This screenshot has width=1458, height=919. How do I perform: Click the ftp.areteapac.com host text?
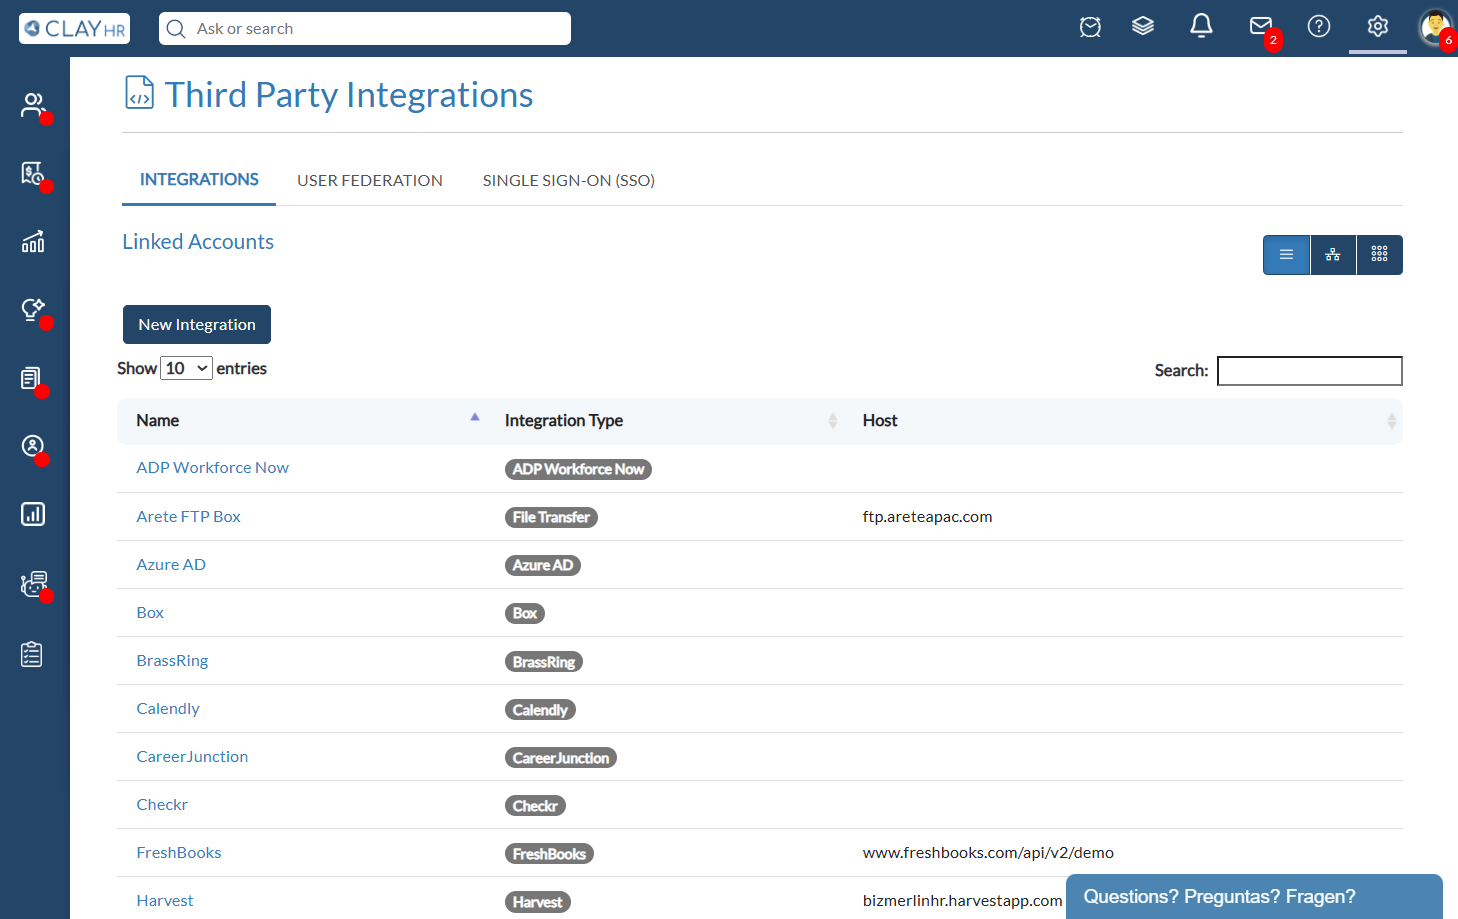coord(928,517)
